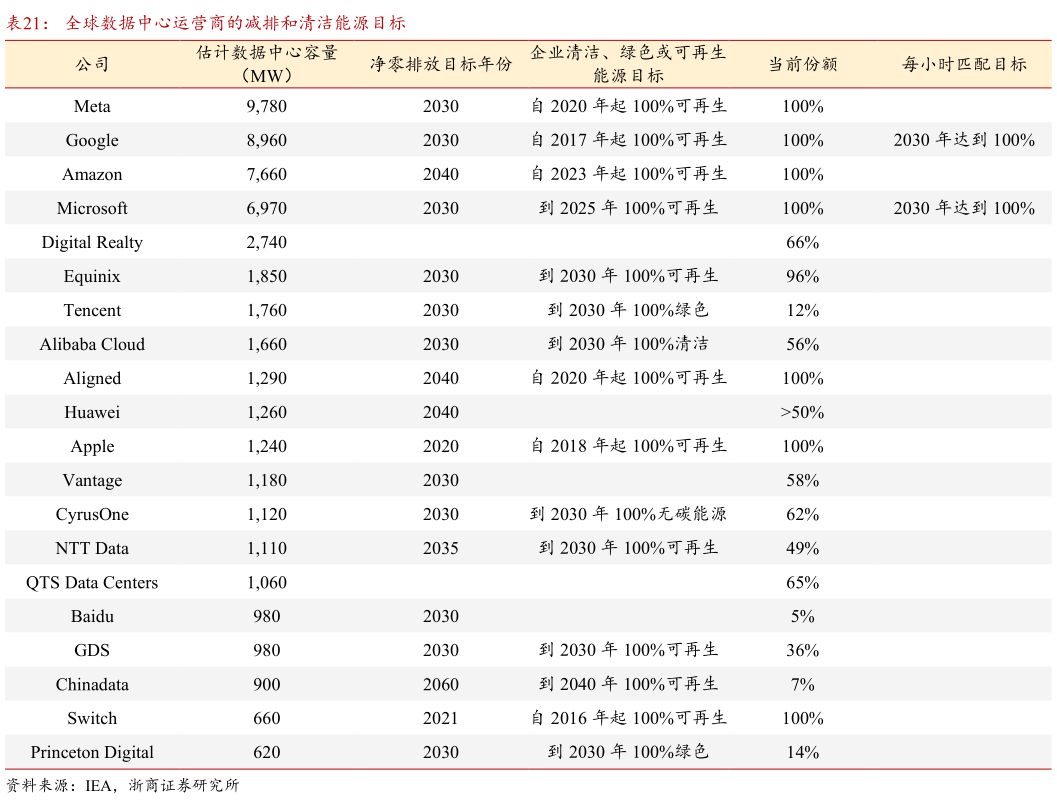Click the 到 2025 年 100%可再生 cell

point(628,208)
